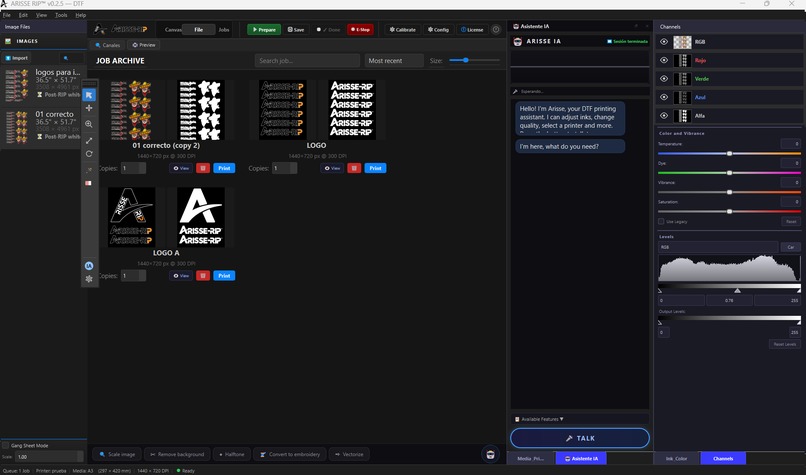
Task: Click copies stepper for LOGO job
Action: [294, 168]
